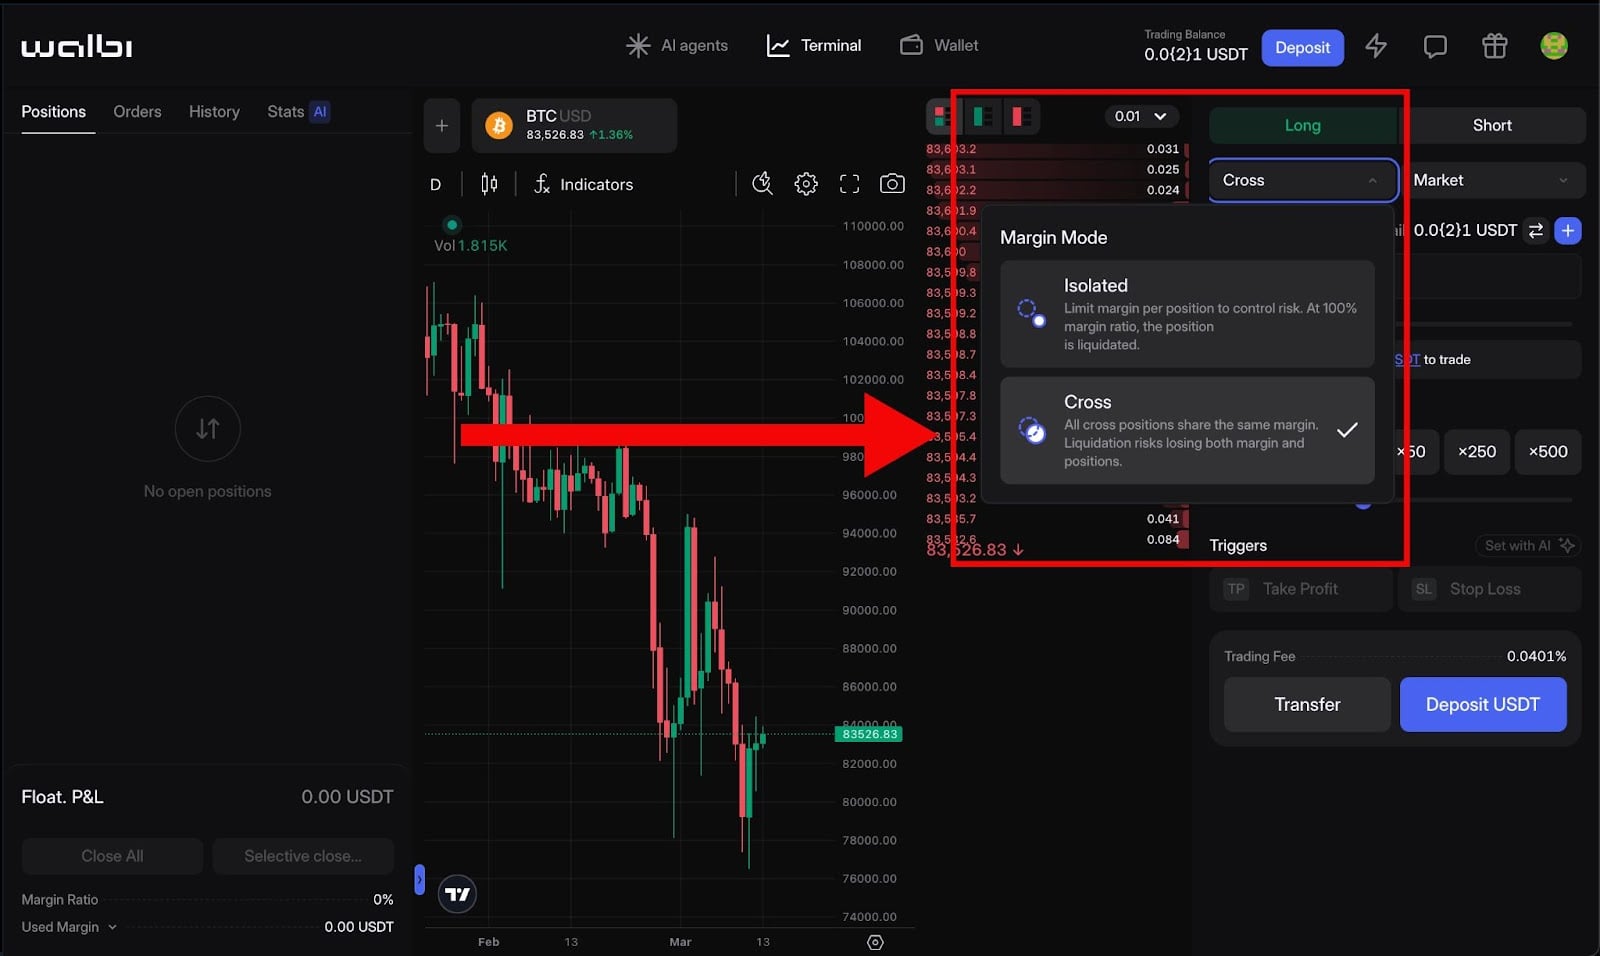Open the gift rewards icon
Screen dimensions: 1600x956
1494,46
